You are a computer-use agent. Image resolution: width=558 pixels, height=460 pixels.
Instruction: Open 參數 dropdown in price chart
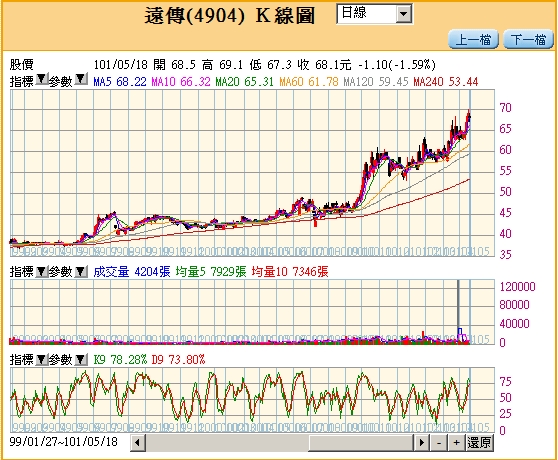[81, 79]
